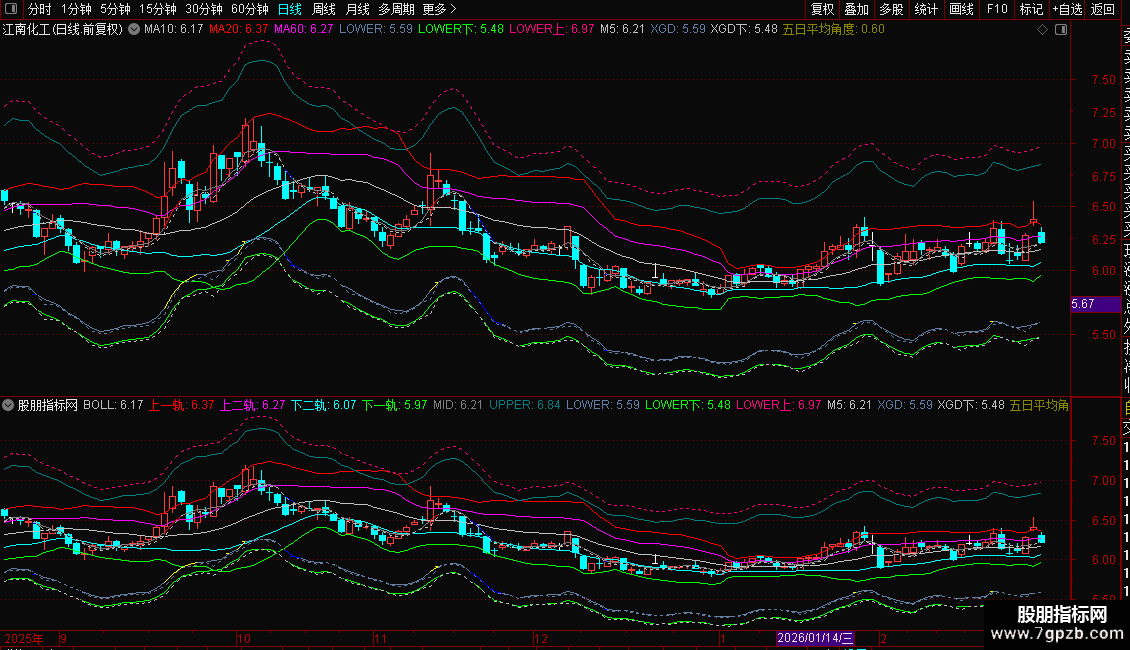Click the red MA20: 6.37 label
The image size is (1130, 650).
click(239, 30)
